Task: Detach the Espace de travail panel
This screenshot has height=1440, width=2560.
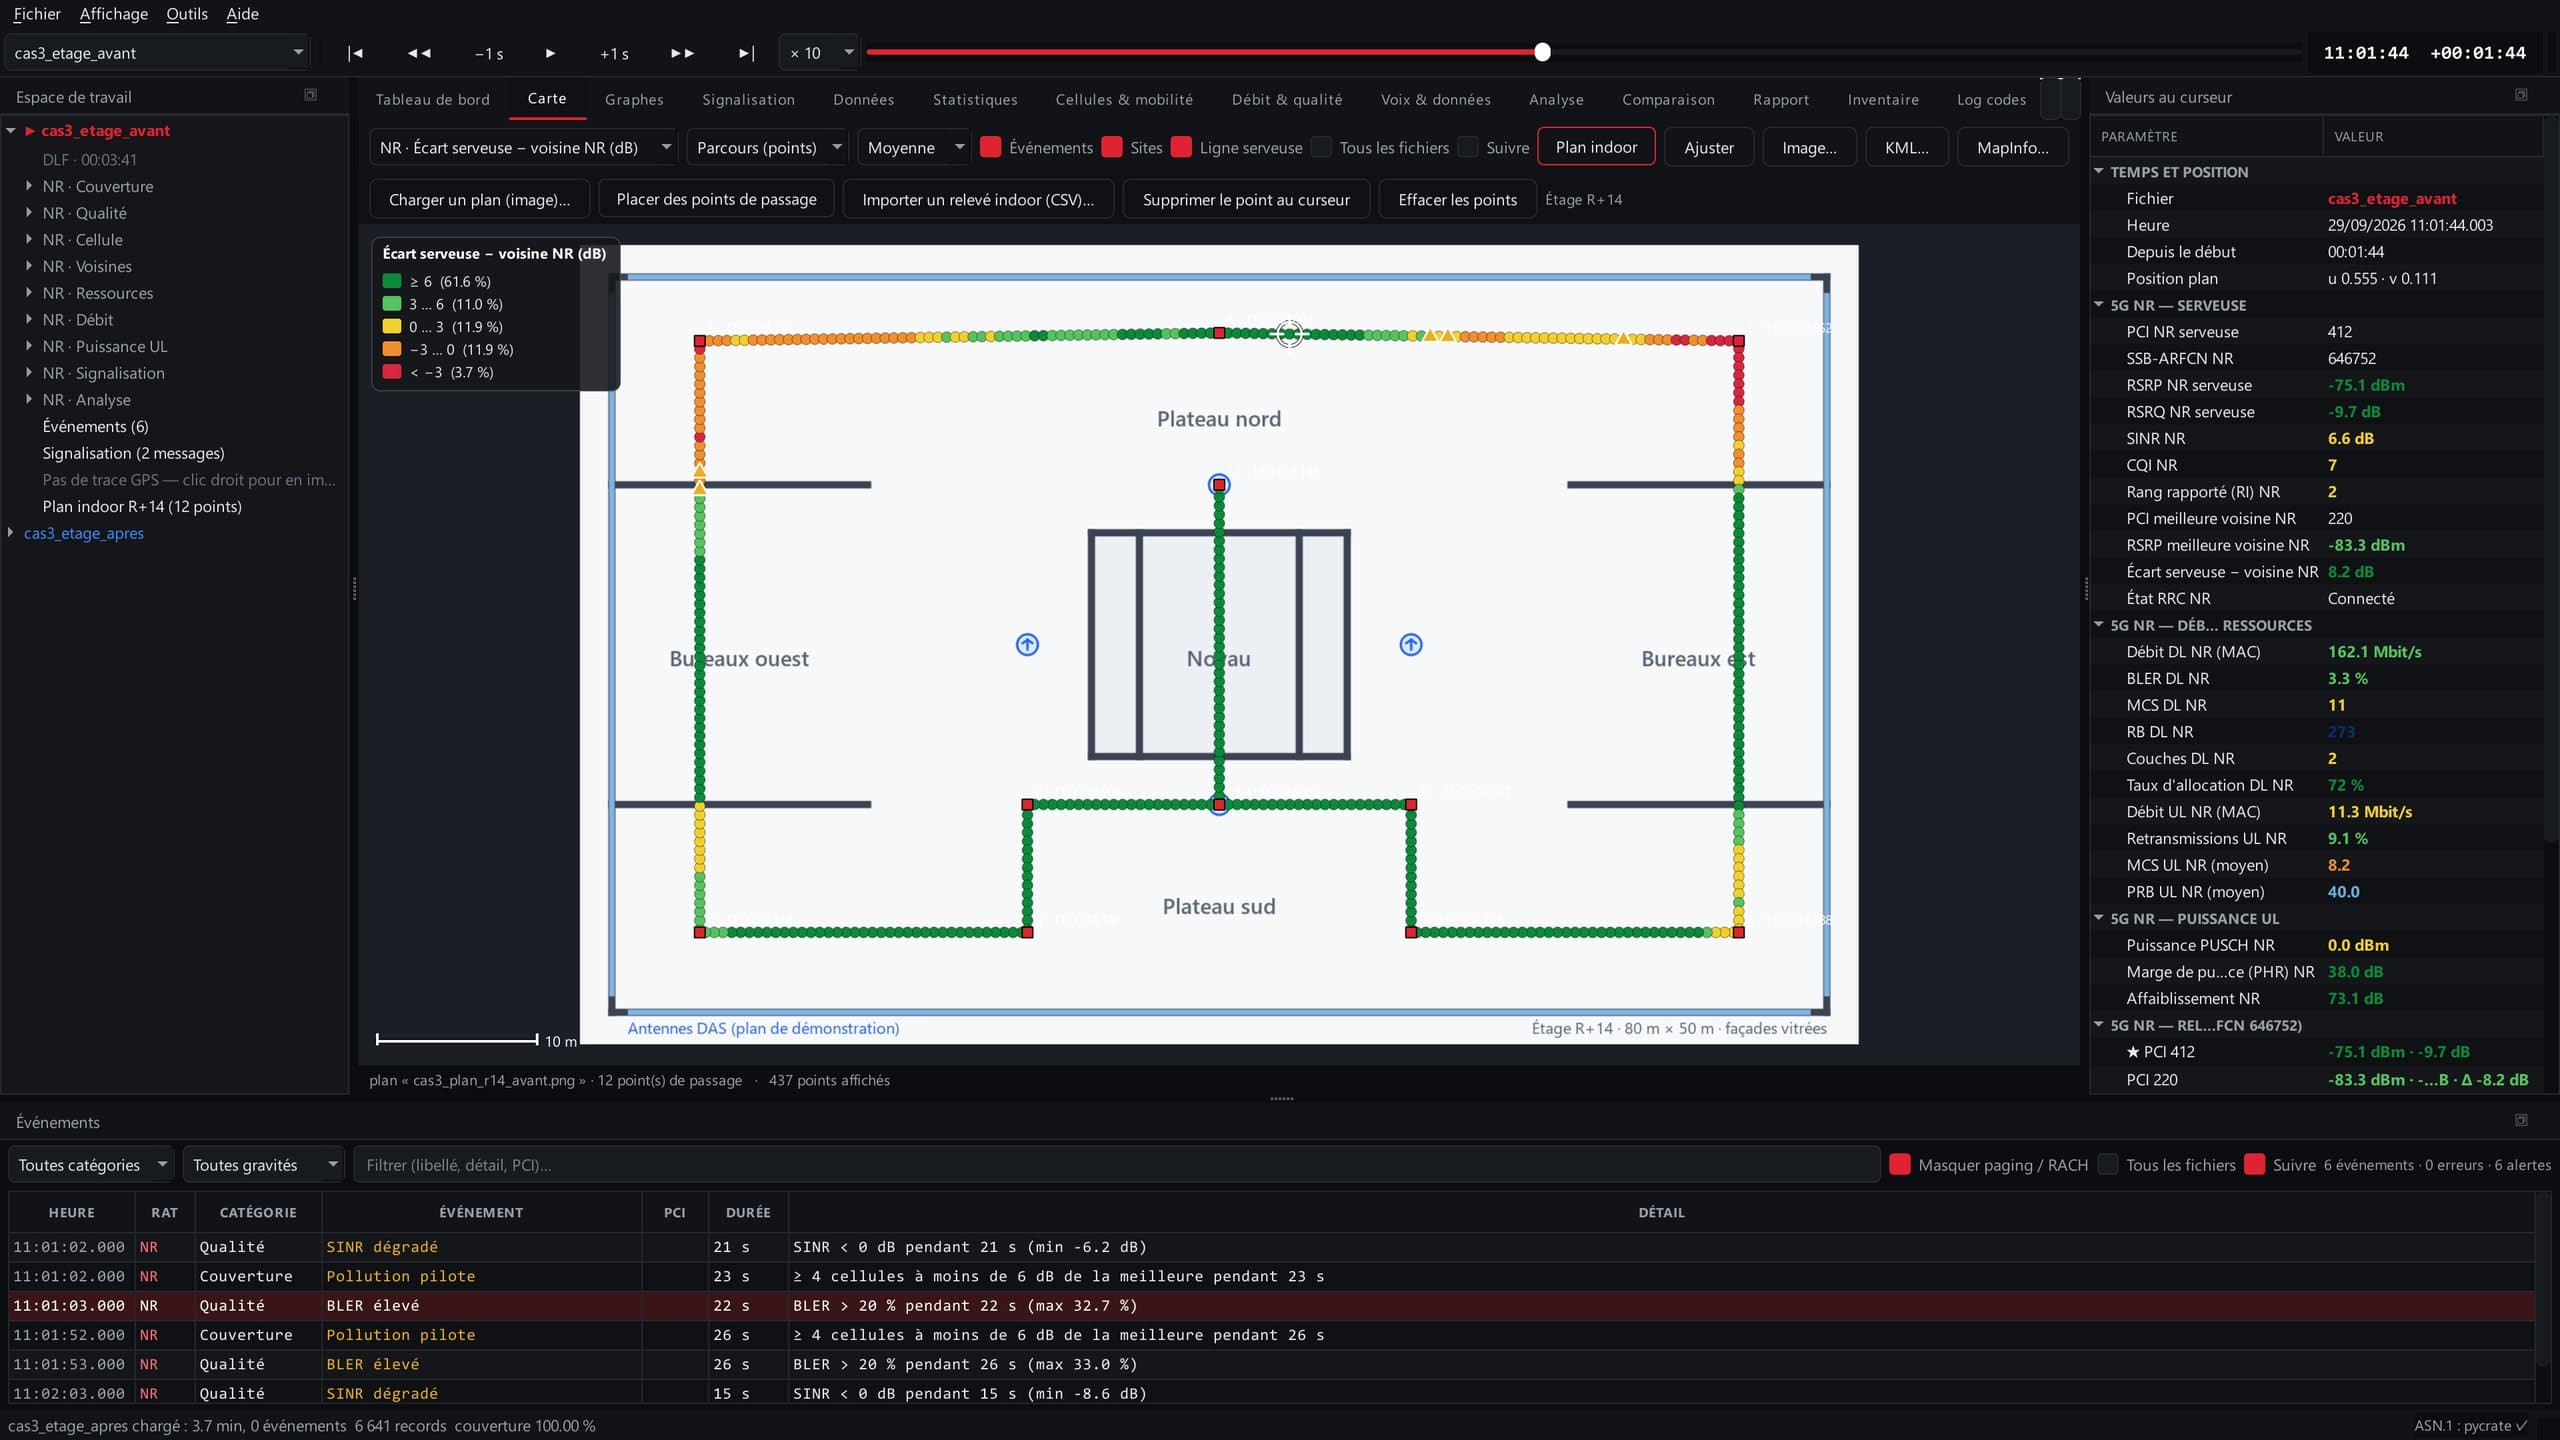Action: click(x=310, y=95)
